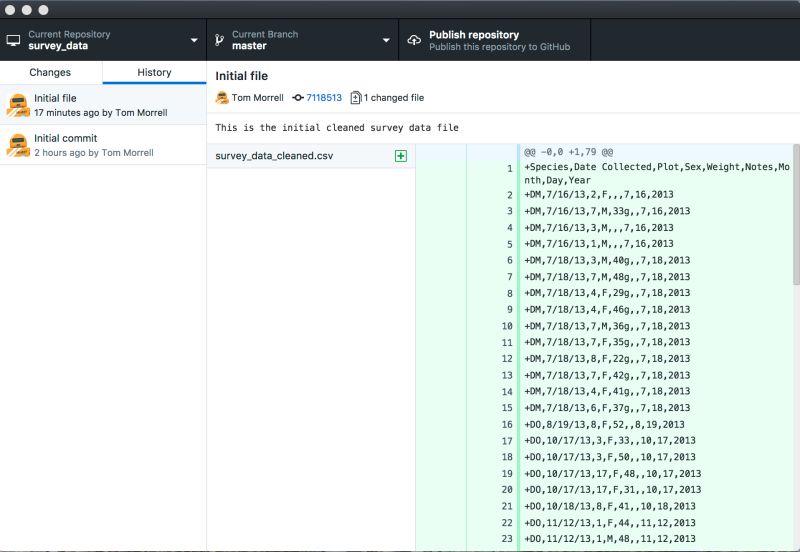
Task: Click the commit hash icon before 7118513
Action: pyautogui.click(x=298, y=97)
